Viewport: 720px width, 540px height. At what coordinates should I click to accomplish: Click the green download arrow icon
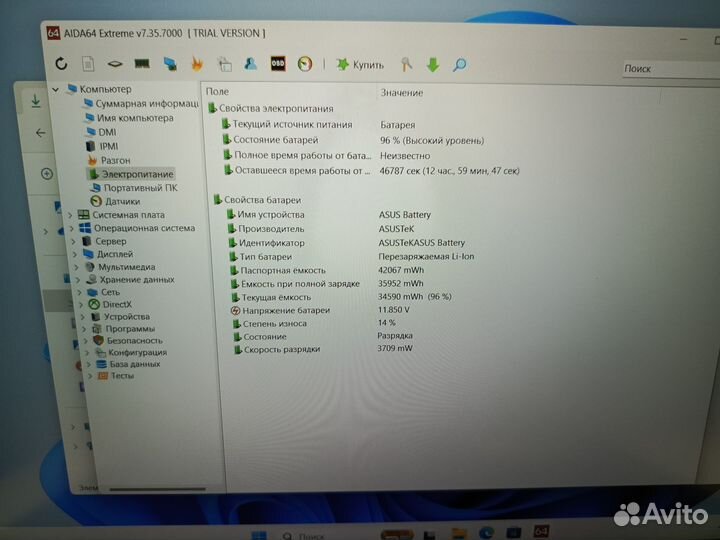[433, 65]
